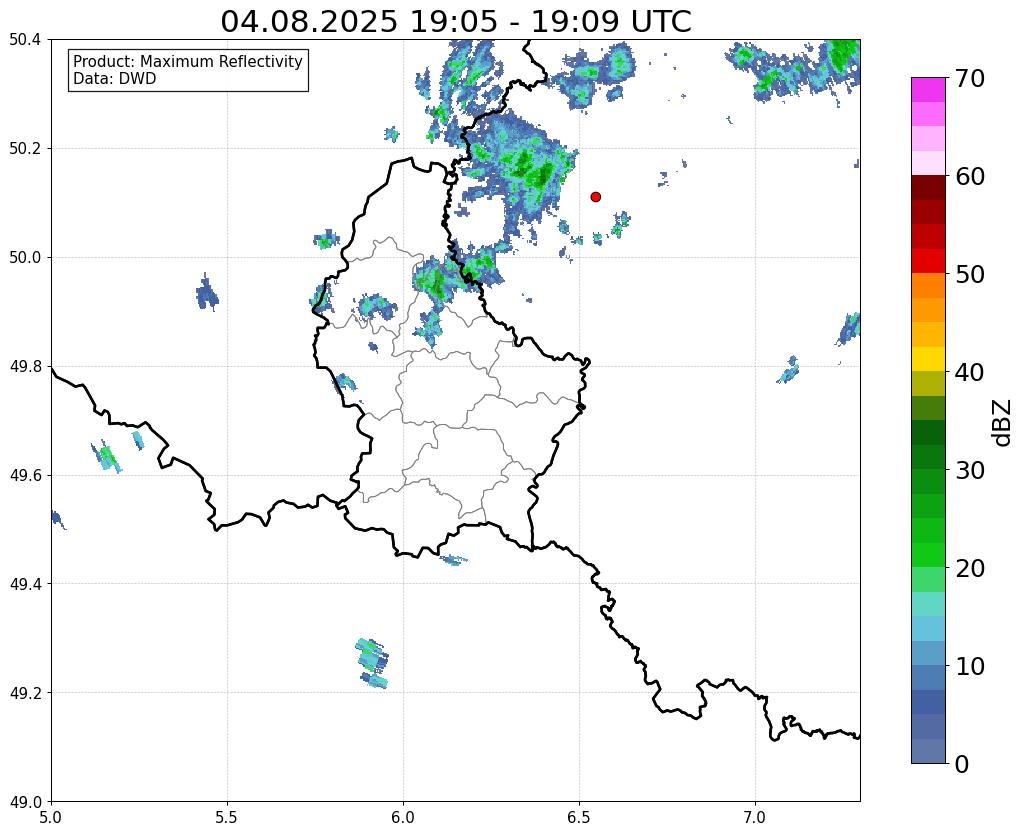Image resolution: width=1023 pixels, height=834 pixels.
Task: Click the dark green colorbar segment near 30
Action: pos(928,457)
